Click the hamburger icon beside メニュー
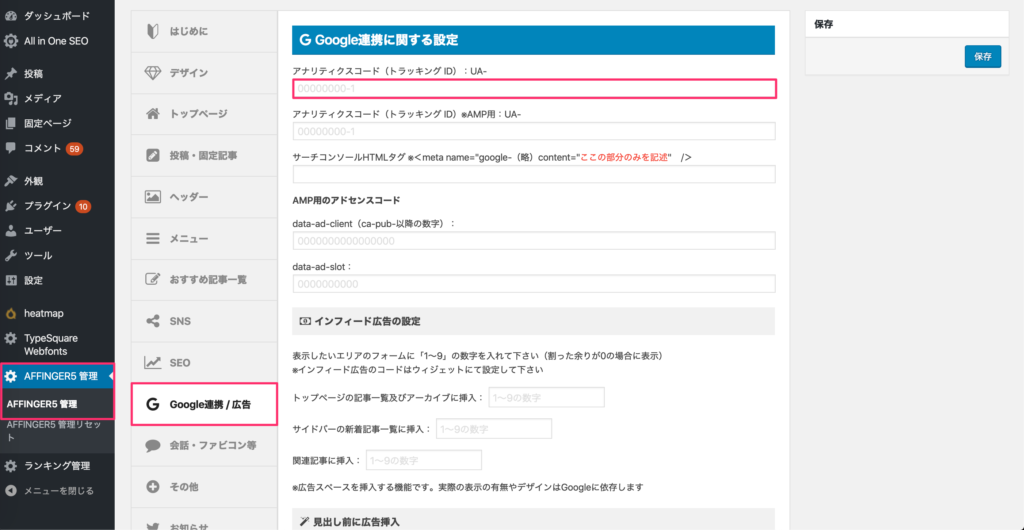 (x=152, y=238)
